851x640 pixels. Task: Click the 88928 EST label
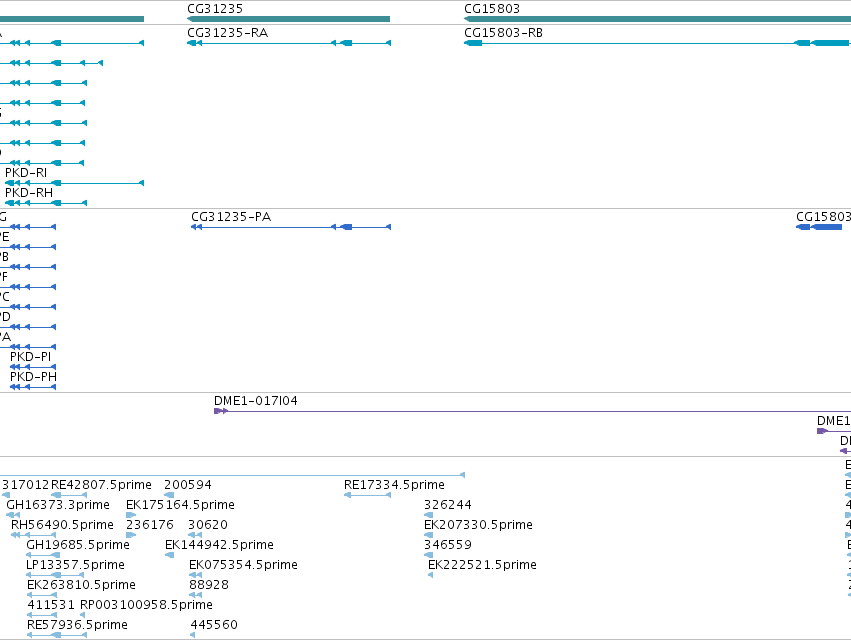(x=209, y=585)
